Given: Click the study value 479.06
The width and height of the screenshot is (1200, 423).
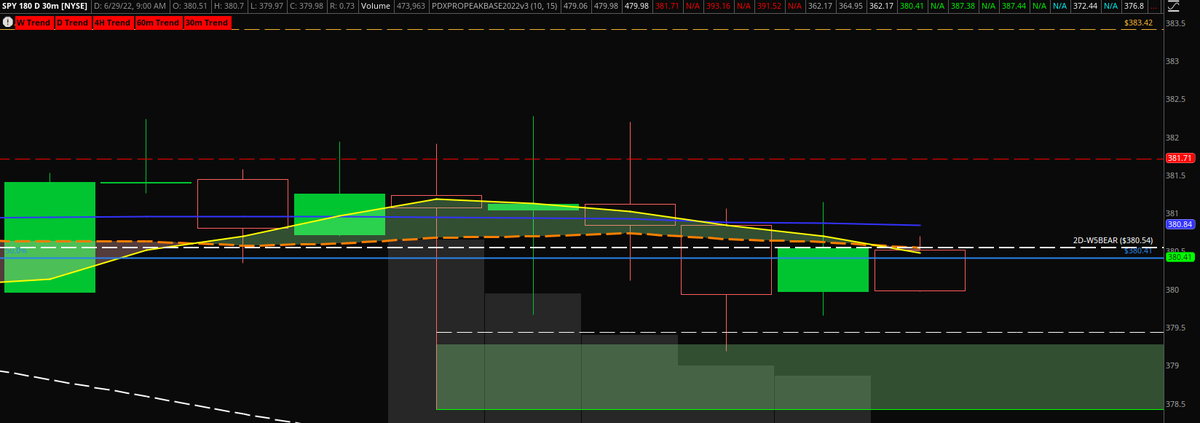Looking at the screenshot, I should click(x=575, y=6).
